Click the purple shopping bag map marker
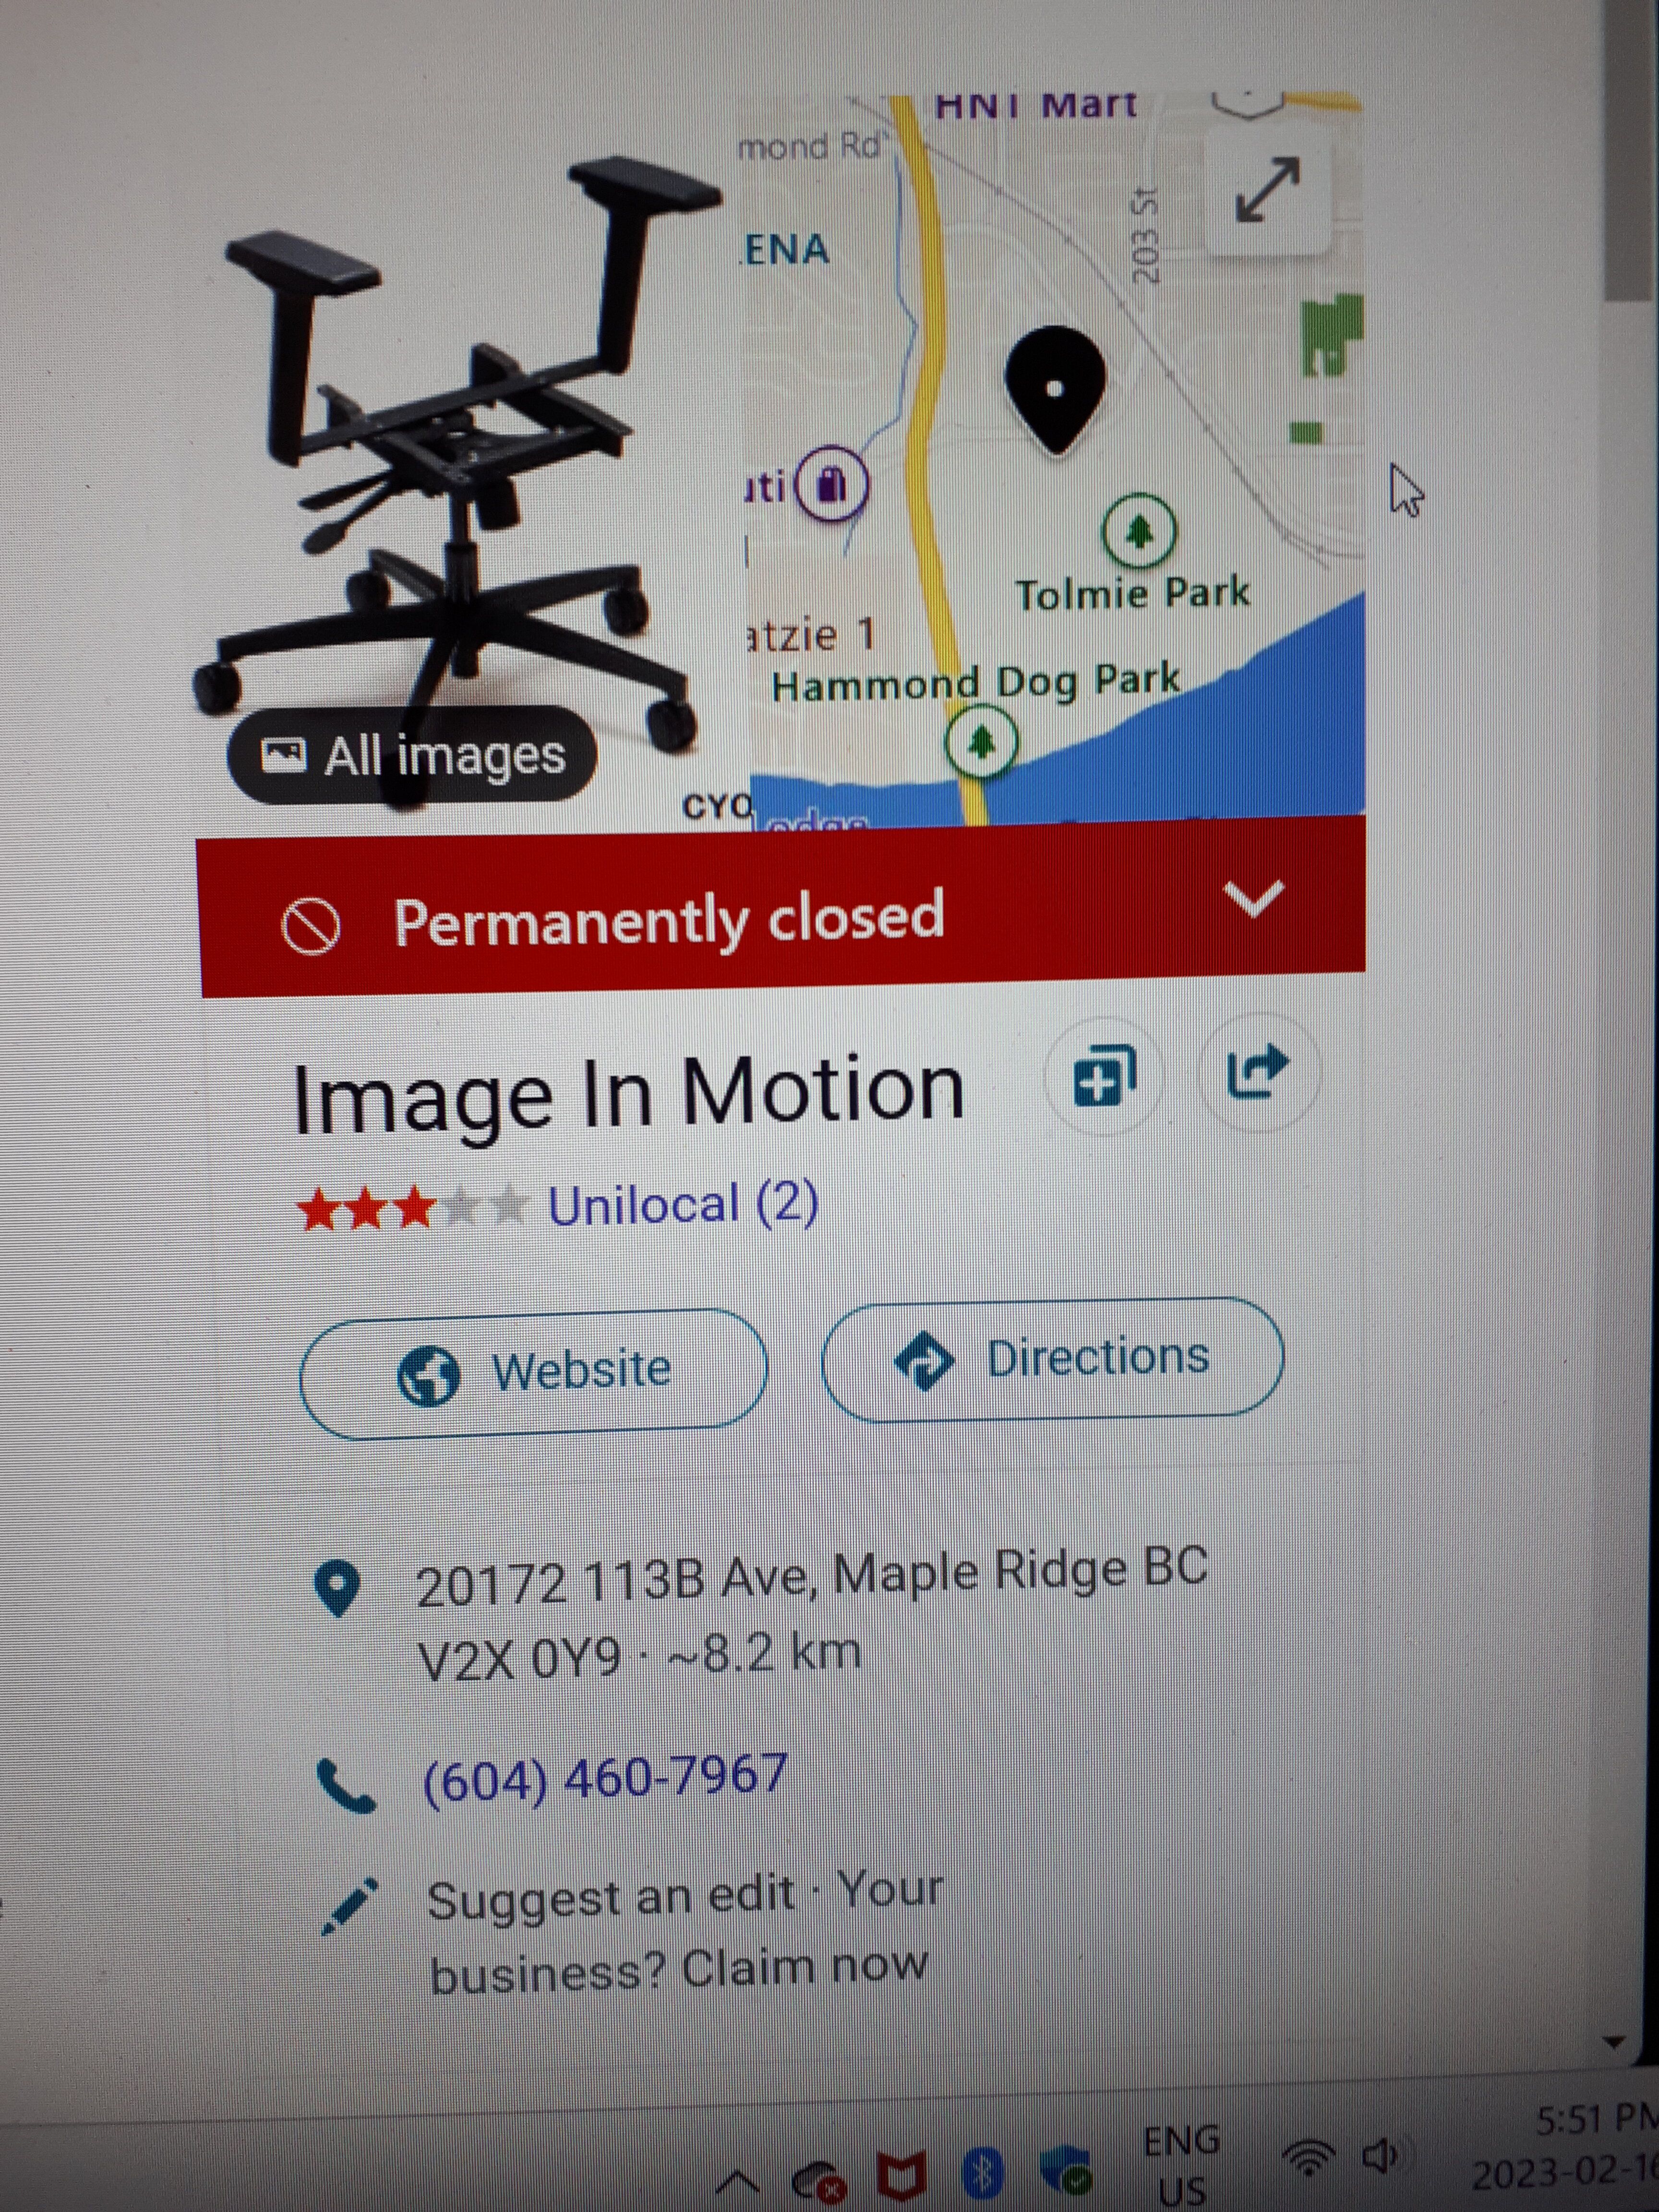Viewport: 1659px width, 2212px height. 831,485
